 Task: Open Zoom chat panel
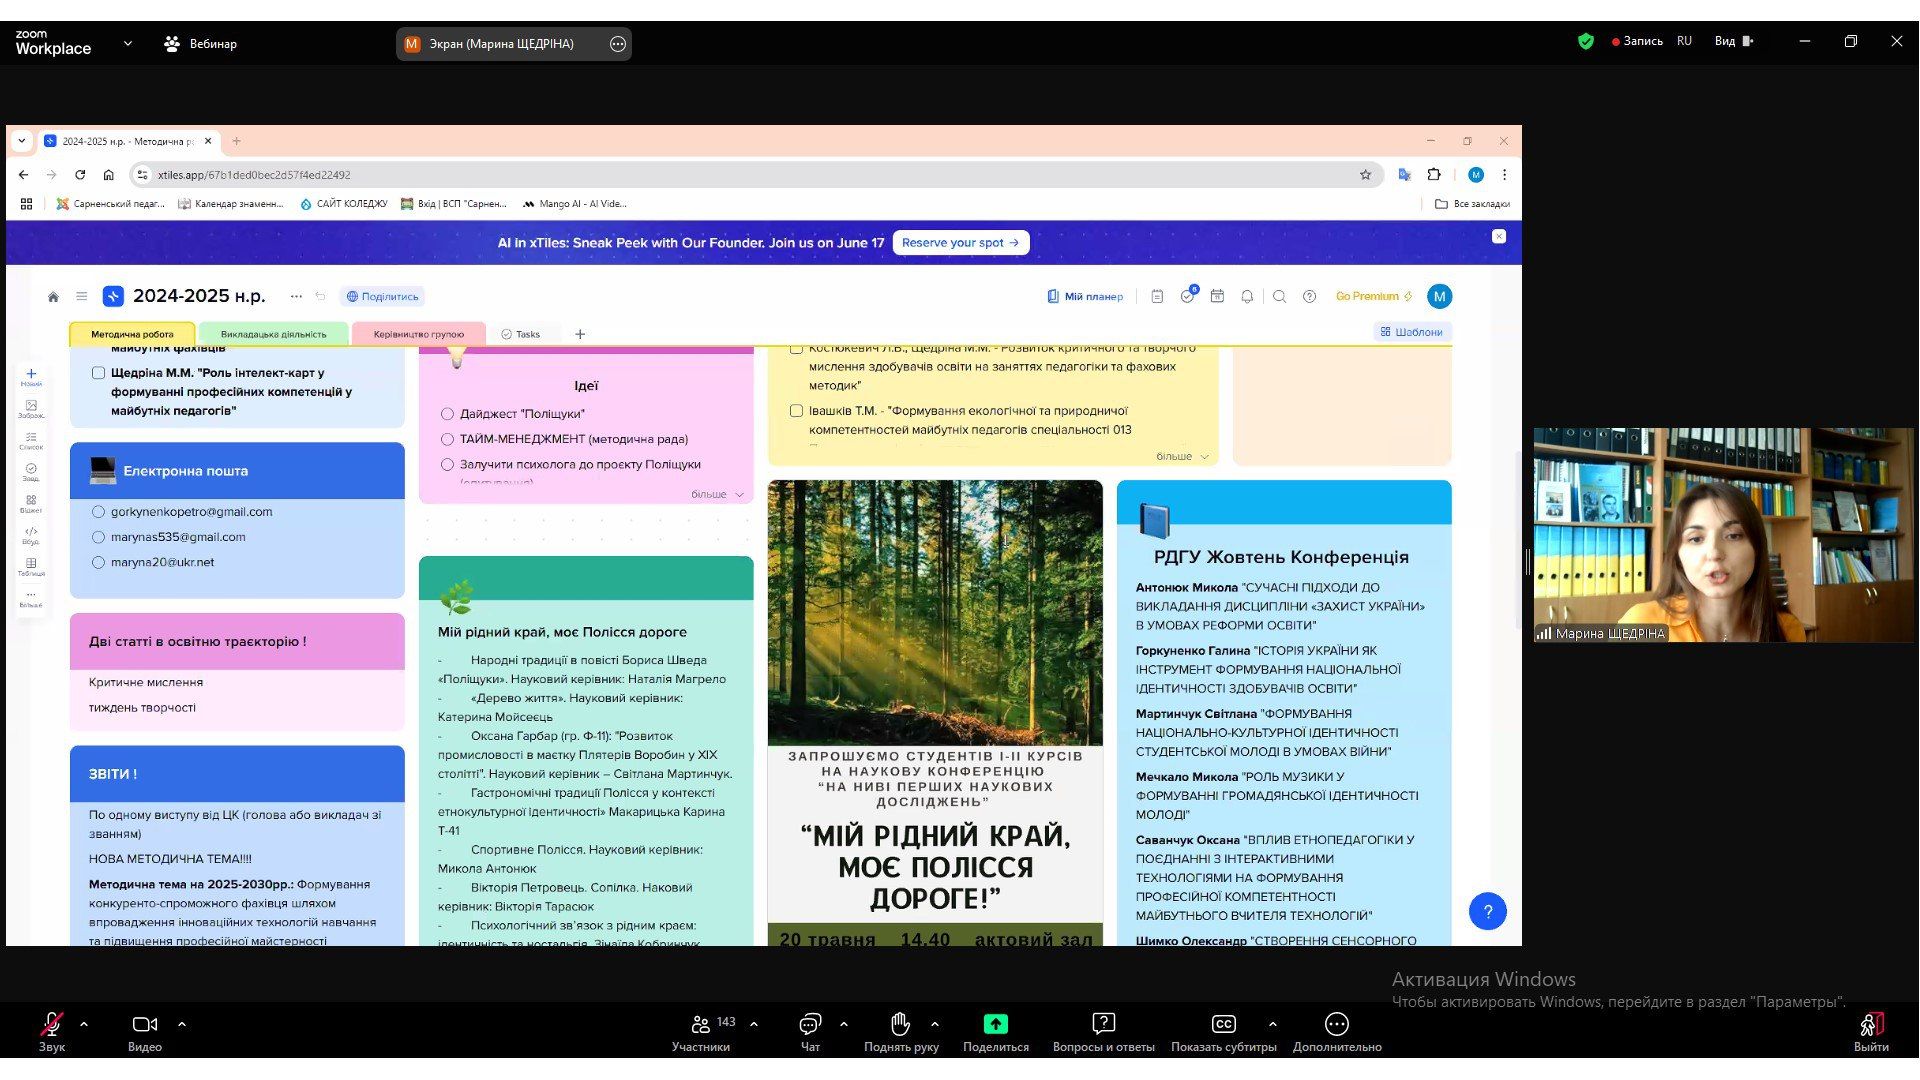click(810, 1032)
